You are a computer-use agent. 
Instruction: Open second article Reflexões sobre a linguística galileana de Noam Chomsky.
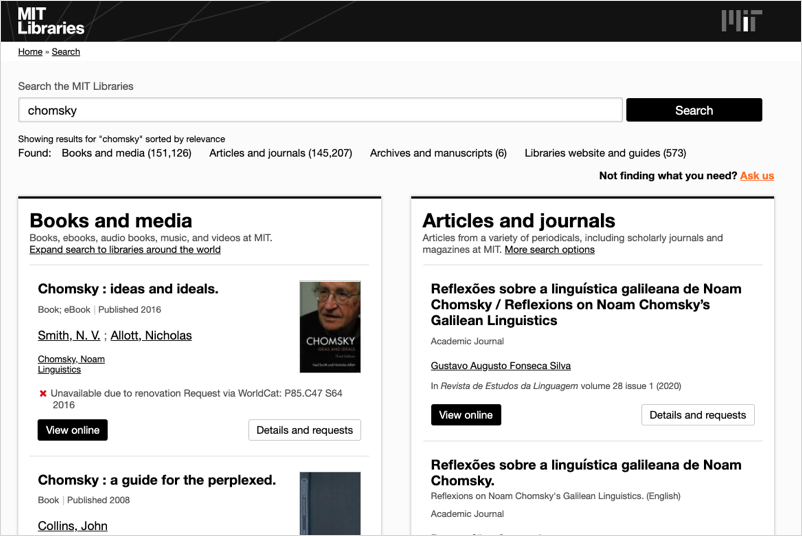(586, 473)
